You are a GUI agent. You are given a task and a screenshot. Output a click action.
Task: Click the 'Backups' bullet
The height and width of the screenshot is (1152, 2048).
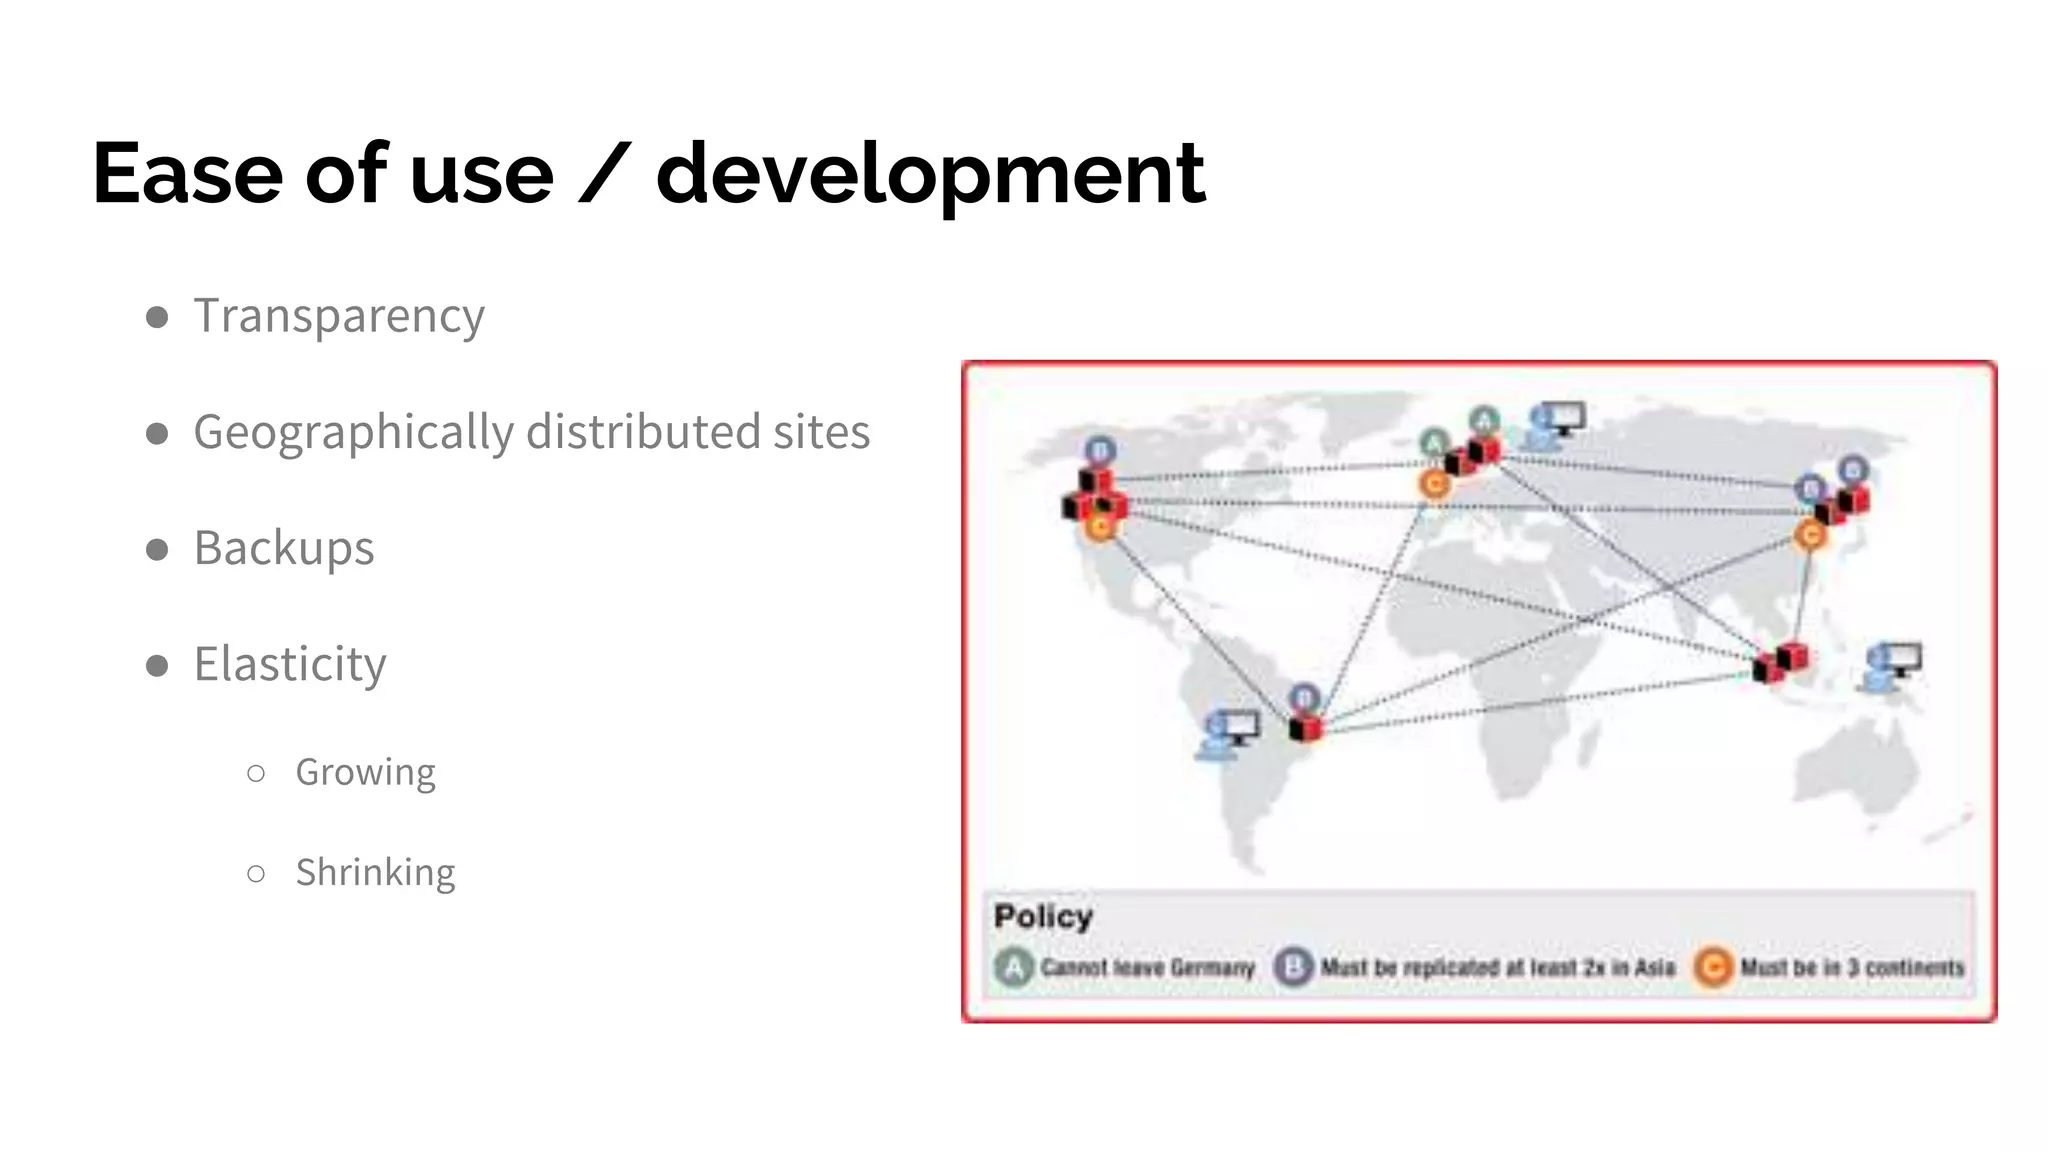[284, 549]
